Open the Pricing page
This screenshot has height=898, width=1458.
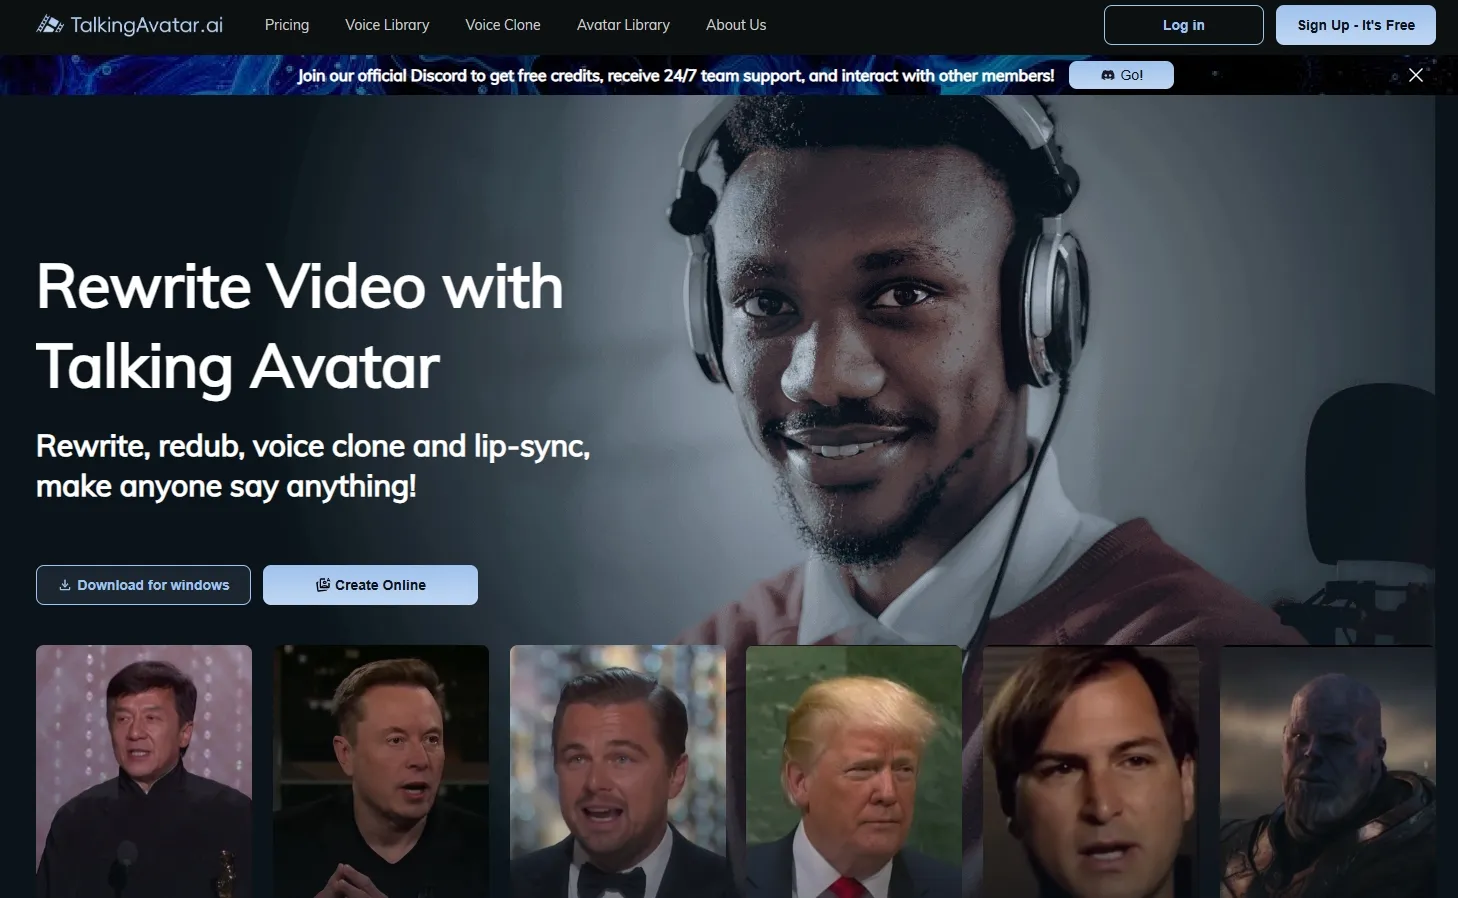[287, 25]
